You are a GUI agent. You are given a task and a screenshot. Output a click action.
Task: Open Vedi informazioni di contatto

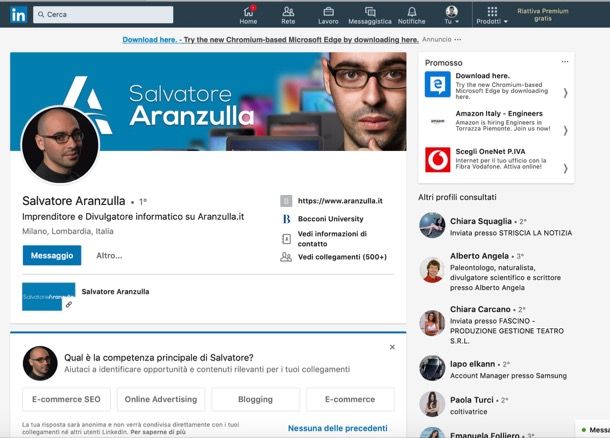pyautogui.click(x=332, y=238)
